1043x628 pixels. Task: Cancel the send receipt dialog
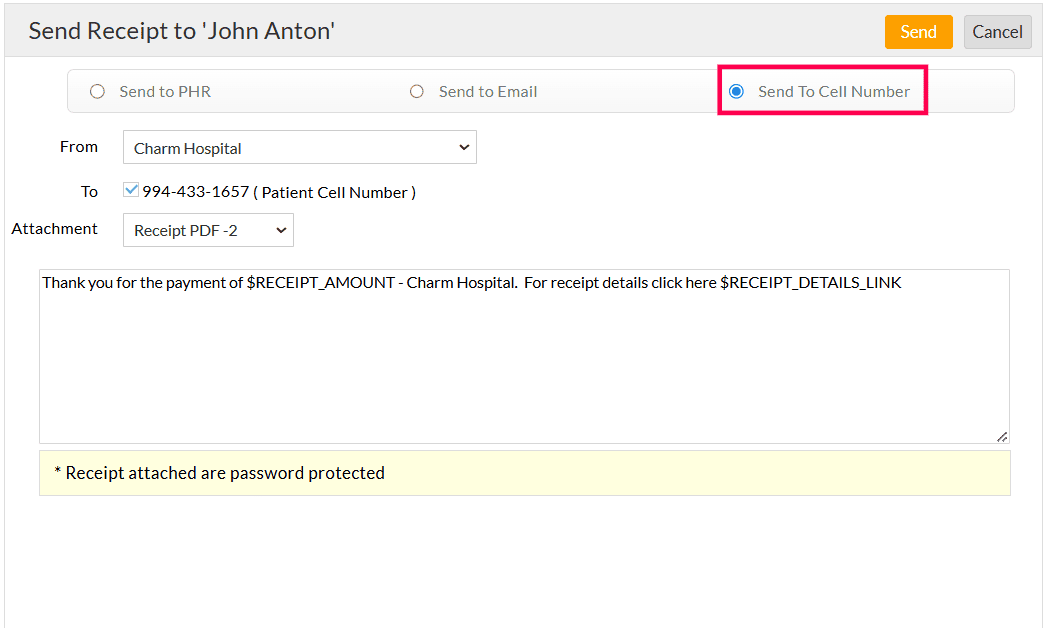pyautogui.click(x=997, y=32)
